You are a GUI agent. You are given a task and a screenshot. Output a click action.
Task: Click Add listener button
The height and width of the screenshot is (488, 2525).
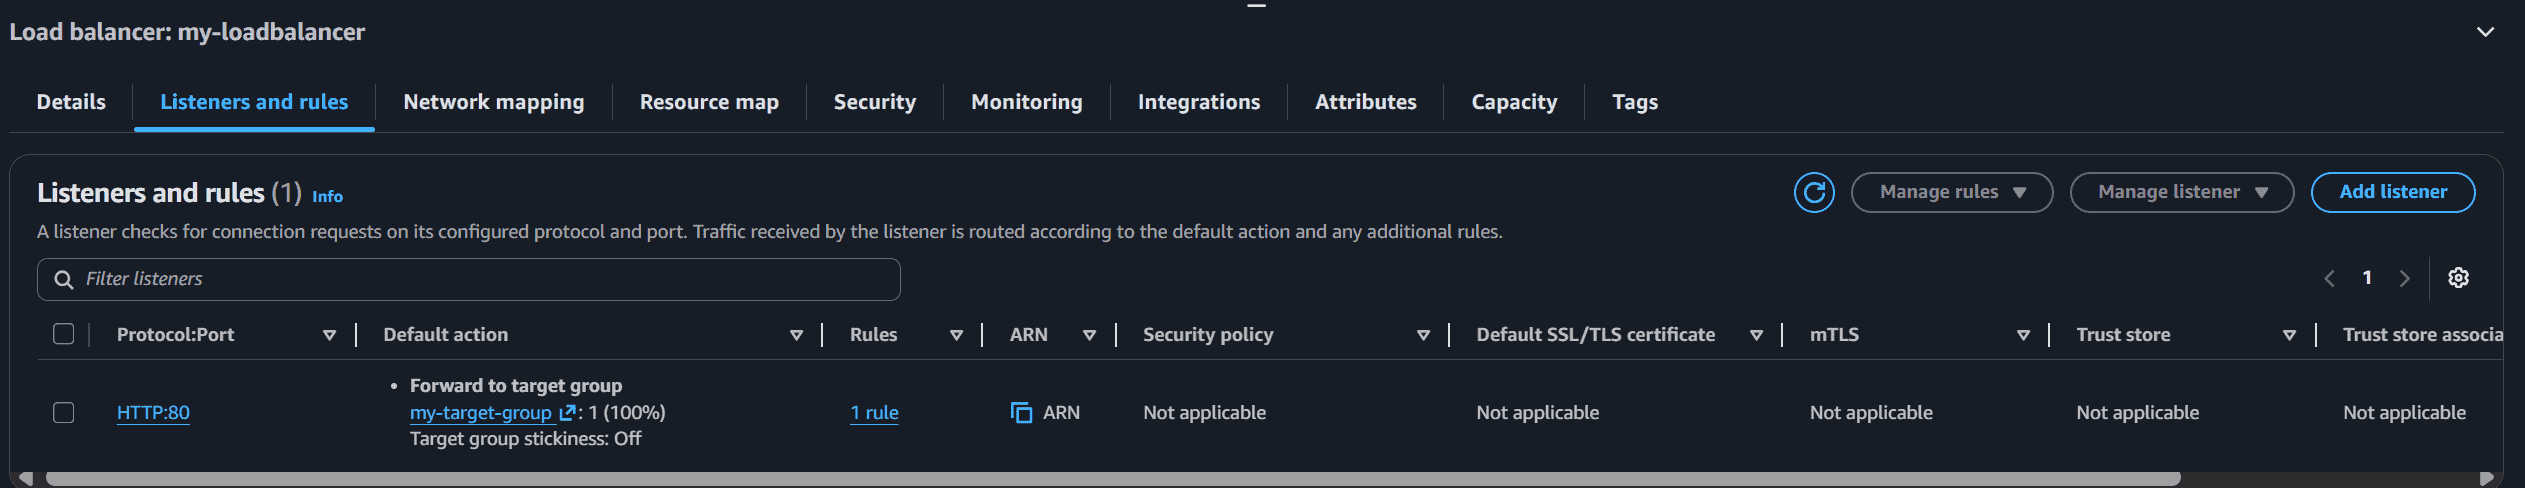tap(2393, 192)
